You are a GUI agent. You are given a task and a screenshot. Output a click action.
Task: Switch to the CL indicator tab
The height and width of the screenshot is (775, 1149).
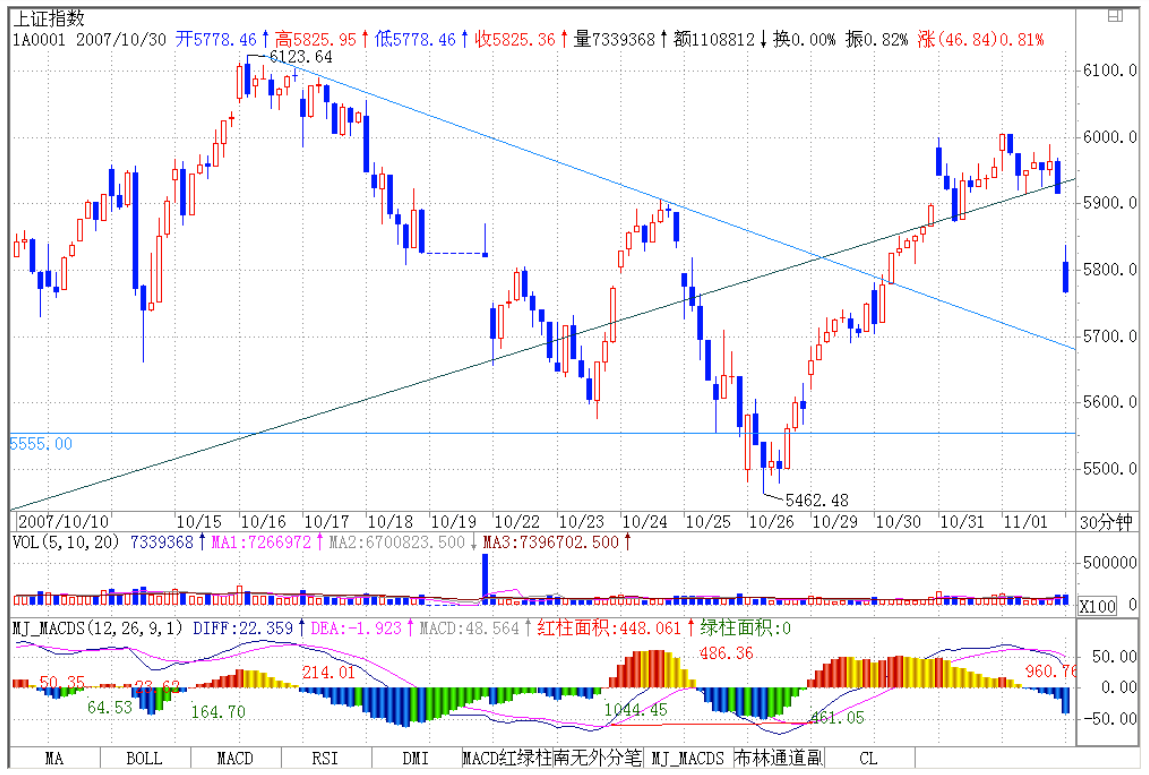pos(869,758)
